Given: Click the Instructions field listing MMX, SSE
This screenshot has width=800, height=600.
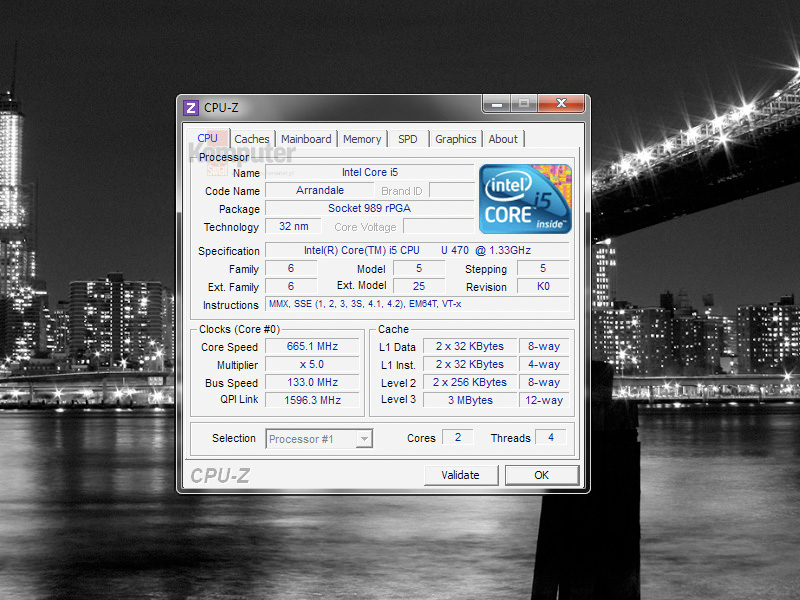Looking at the screenshot, I should [x=417, y=304].
